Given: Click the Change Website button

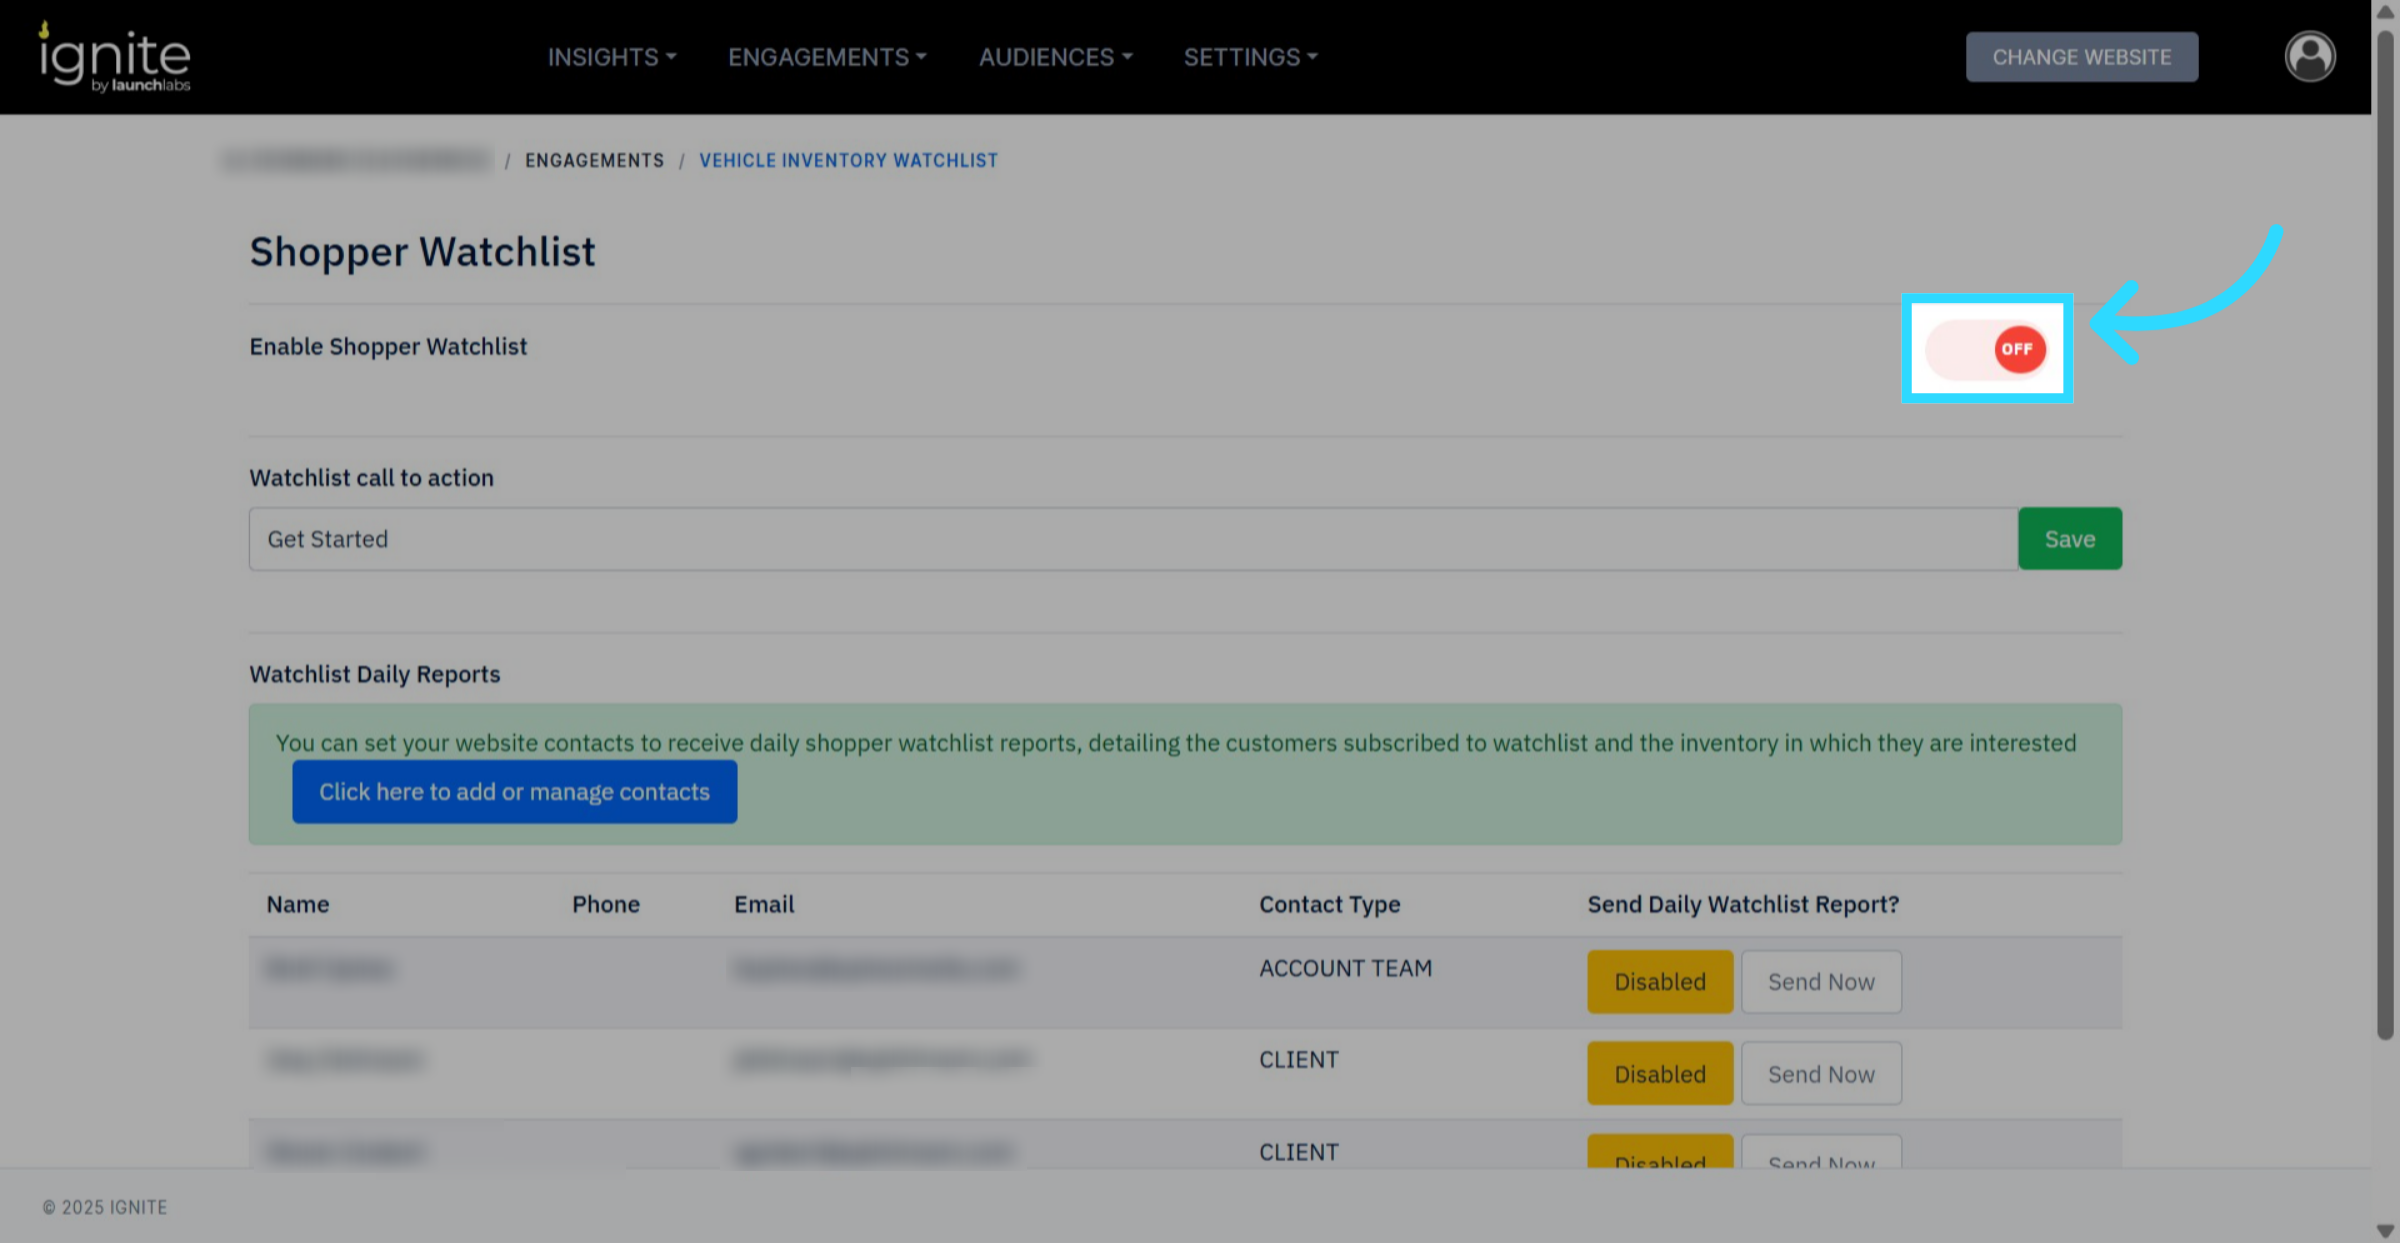Looking at the screenshot, I should [x=2081, y=57].
